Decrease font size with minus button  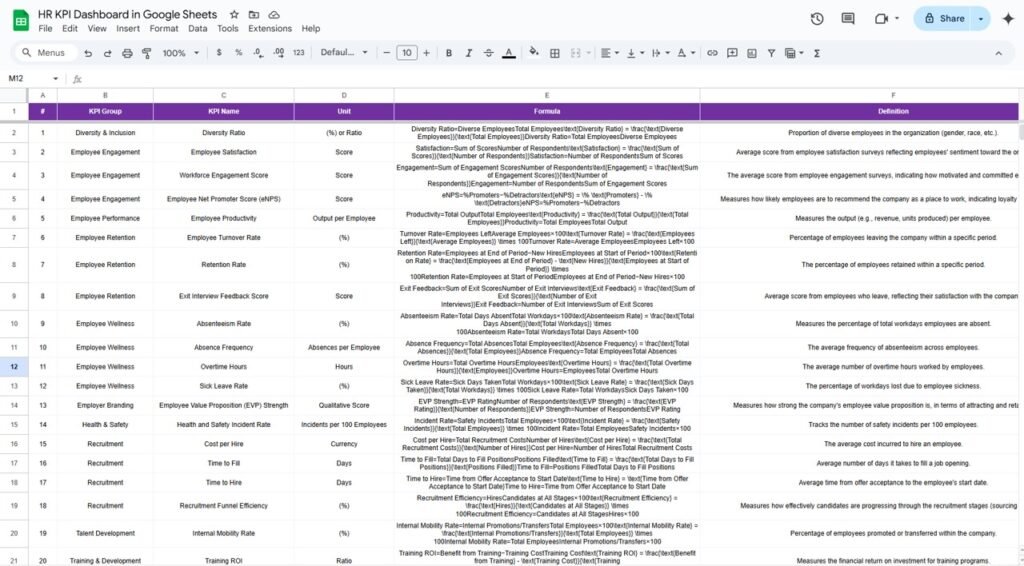coord(387,53)
